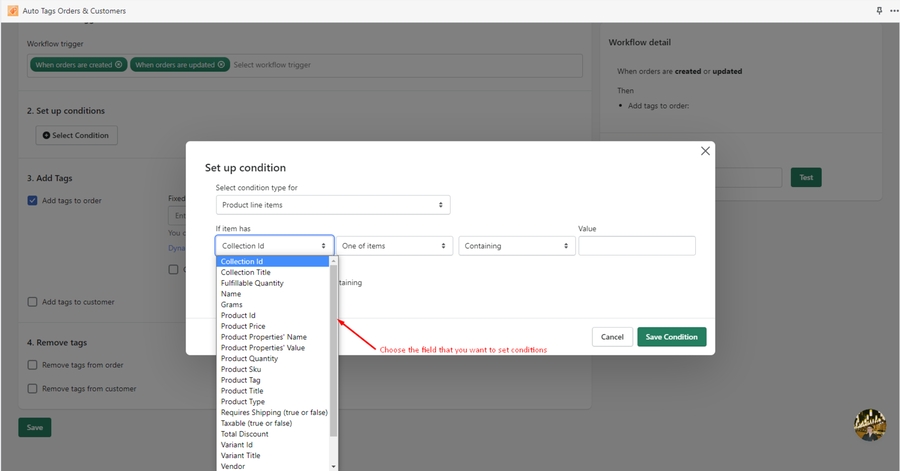
Task: Check Remove tags from order
Action: point(33,365)
